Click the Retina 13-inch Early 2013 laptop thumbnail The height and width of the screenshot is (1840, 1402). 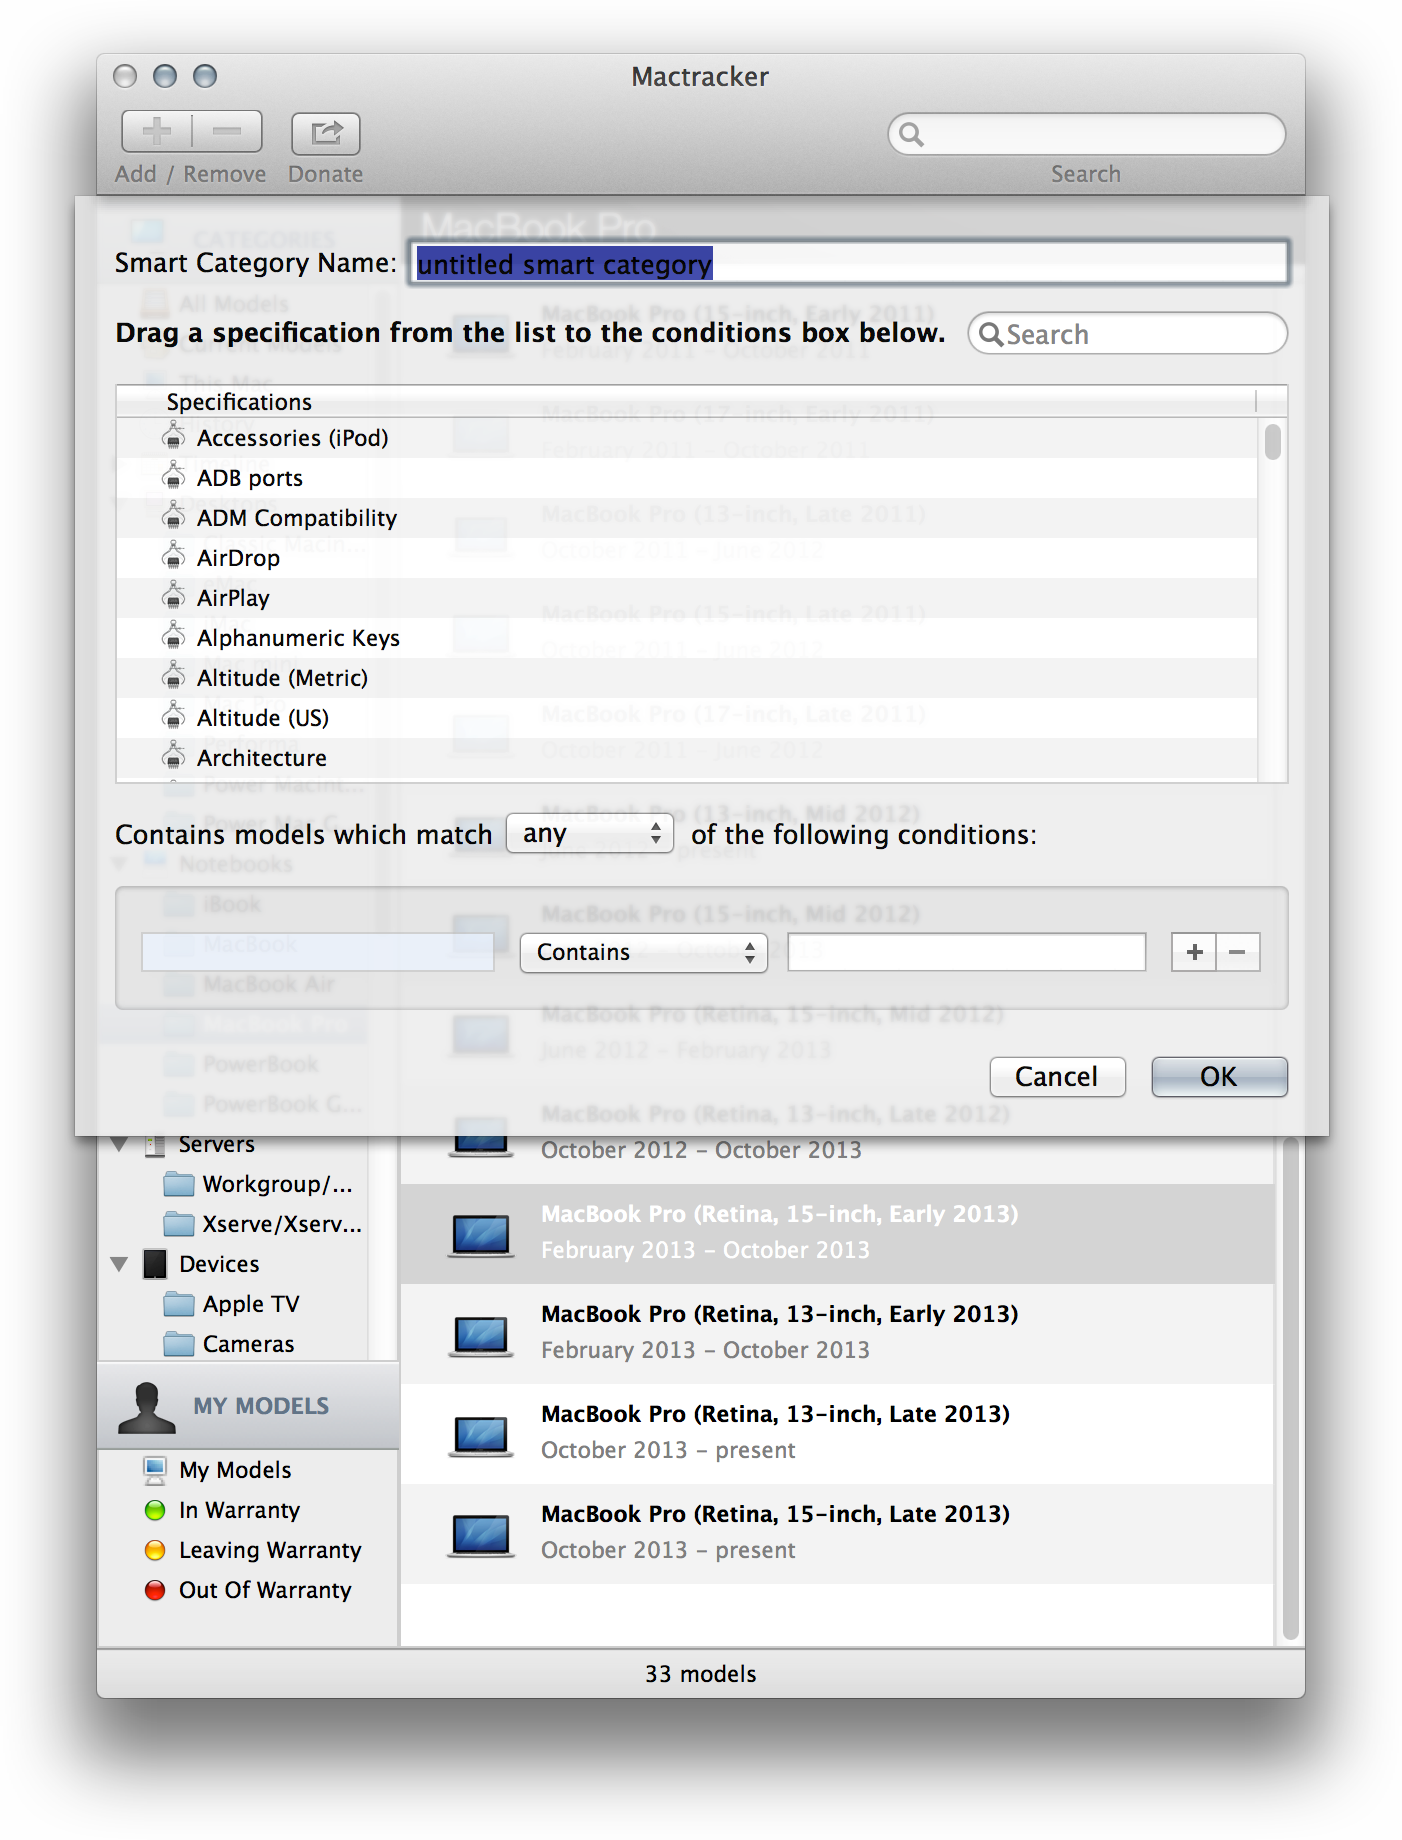[x=481, y=1335]
